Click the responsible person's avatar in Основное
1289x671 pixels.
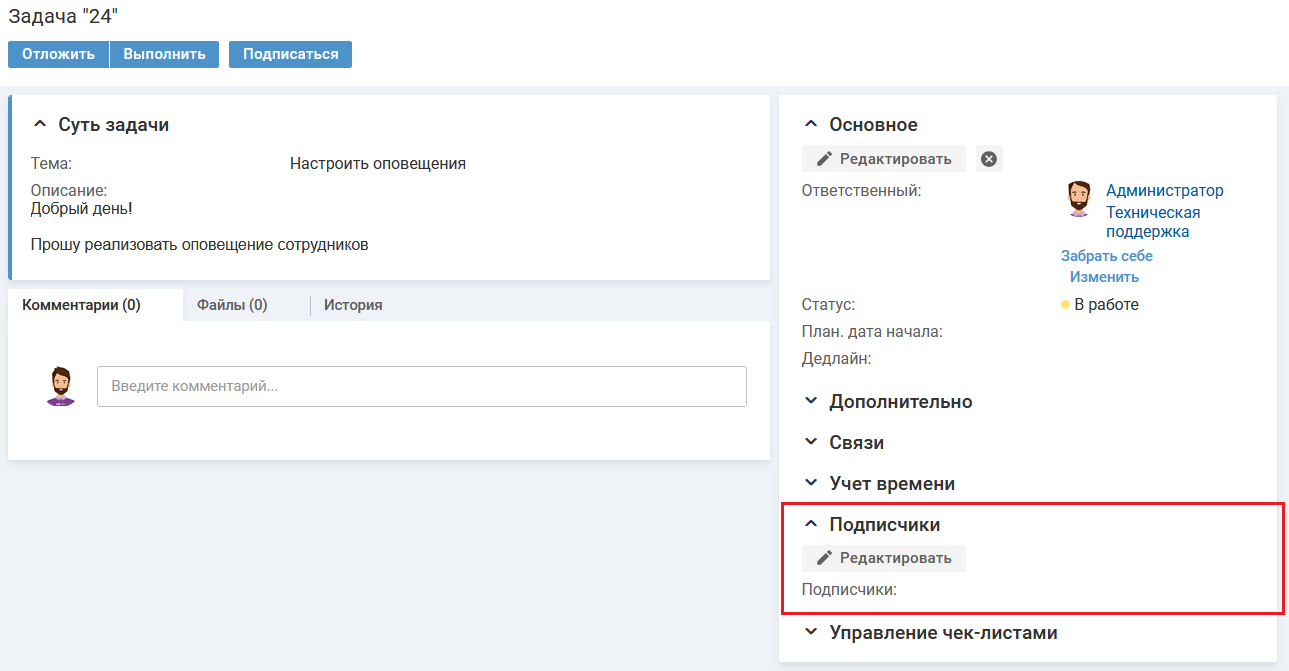[x=1078, y=200]
